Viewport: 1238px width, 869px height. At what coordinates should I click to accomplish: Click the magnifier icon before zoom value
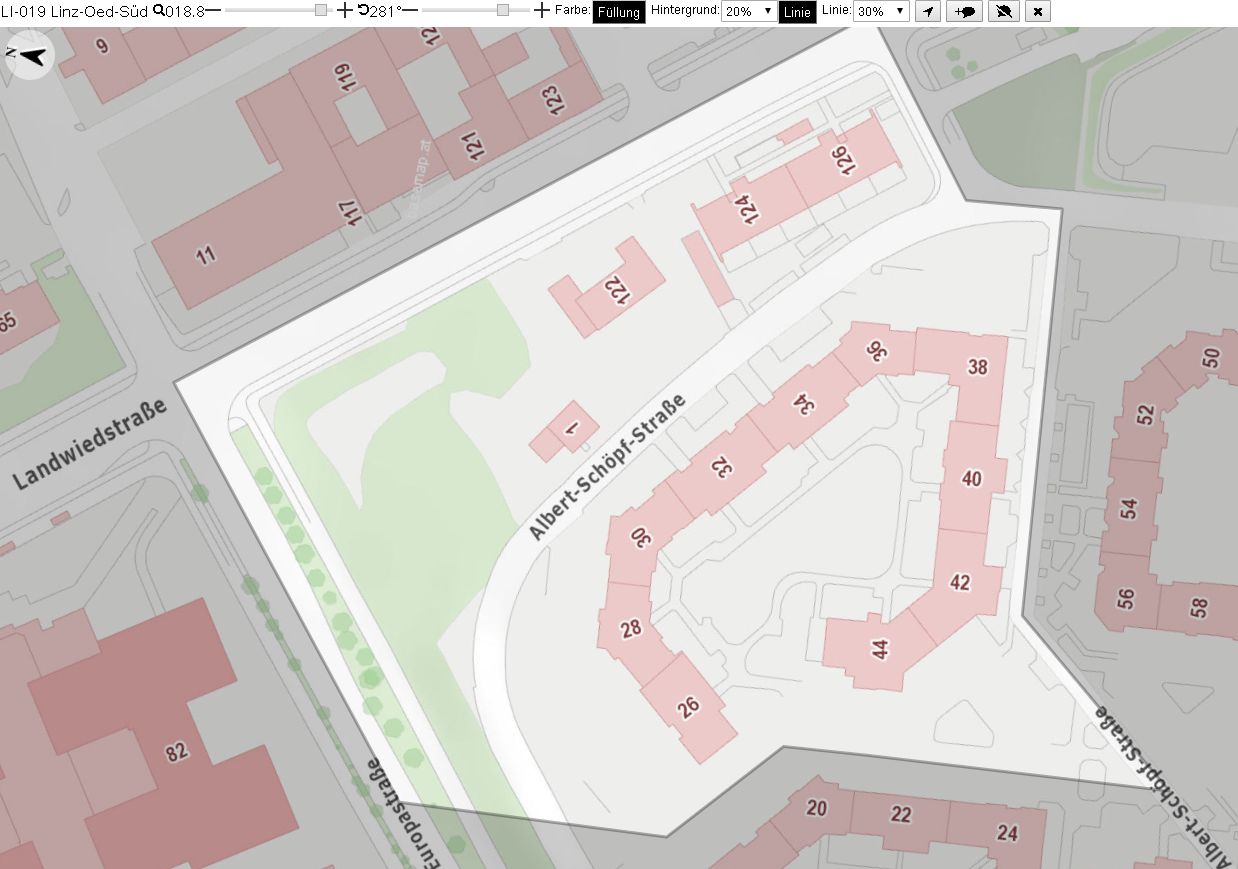pos(158,10)
